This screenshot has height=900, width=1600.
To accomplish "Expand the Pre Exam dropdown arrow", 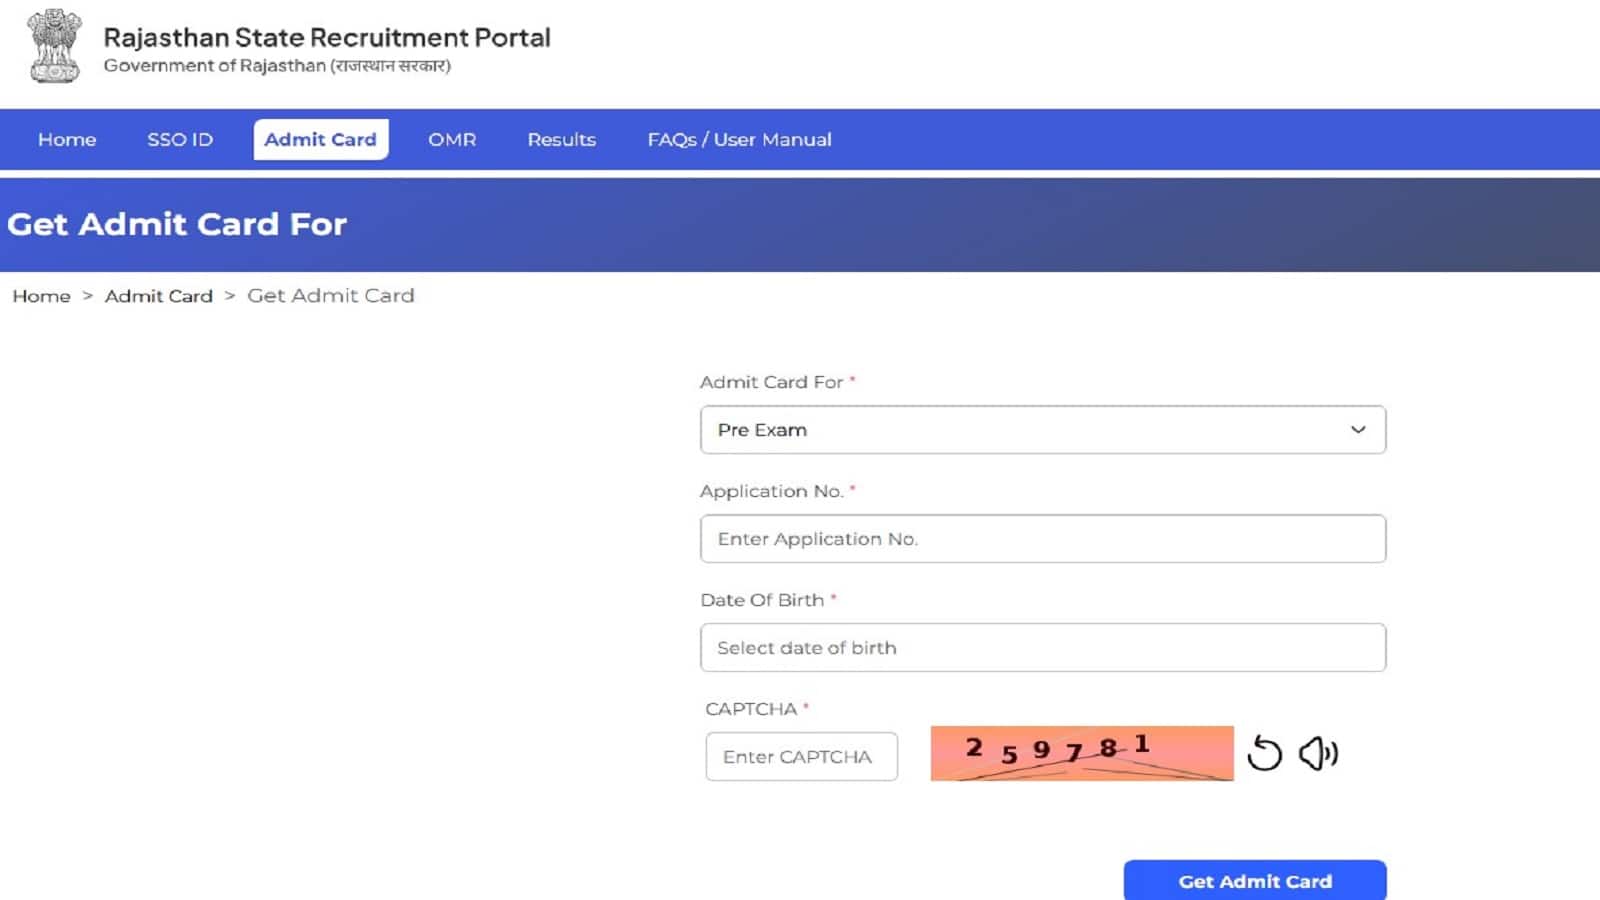I will pyautogui.click(x=1358, y=430).
